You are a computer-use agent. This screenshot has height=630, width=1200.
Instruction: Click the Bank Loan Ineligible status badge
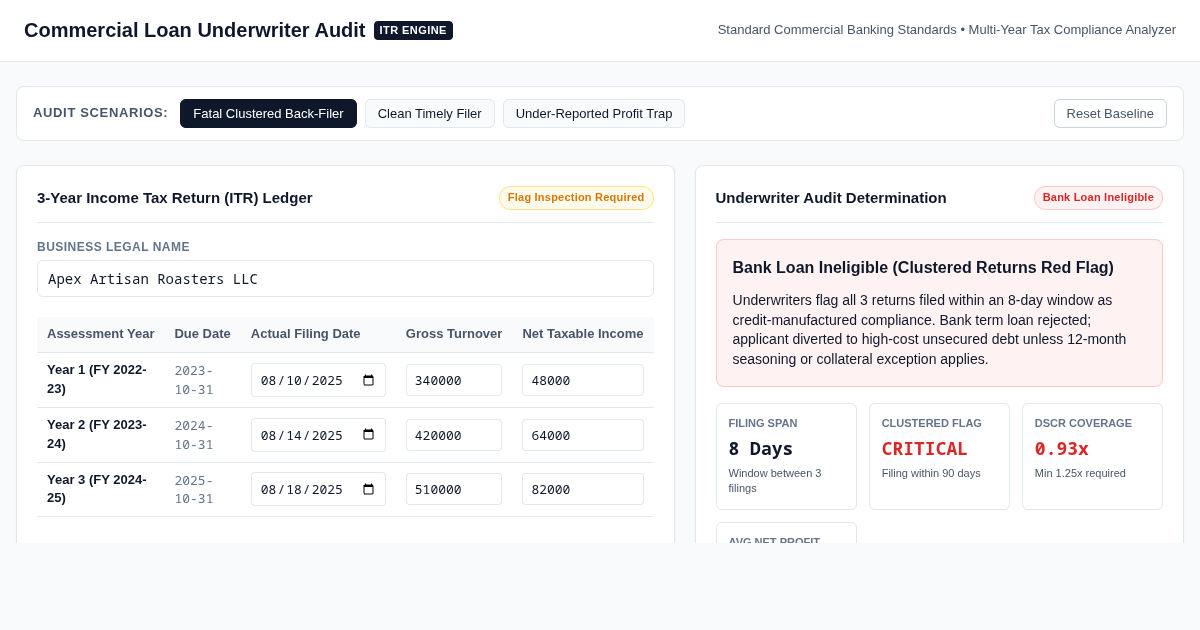[1098, 197]
